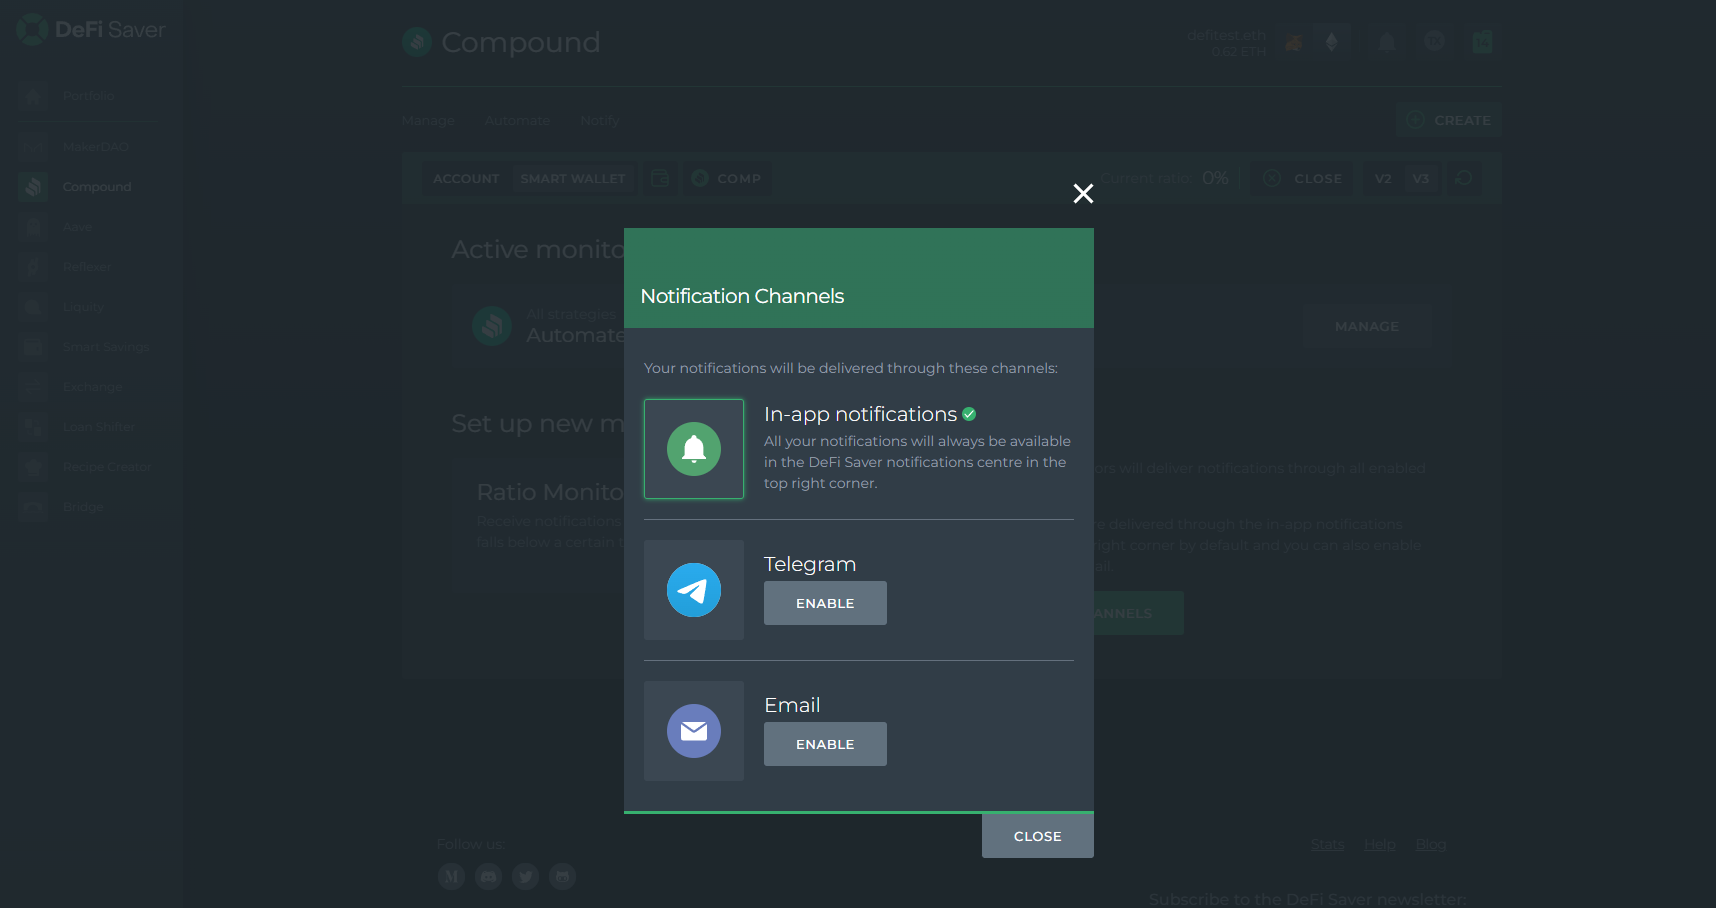Click the In-app notifications bell icon
Image resolution: width=1716 pixels, height=908 pixels.
coord(694,449)
